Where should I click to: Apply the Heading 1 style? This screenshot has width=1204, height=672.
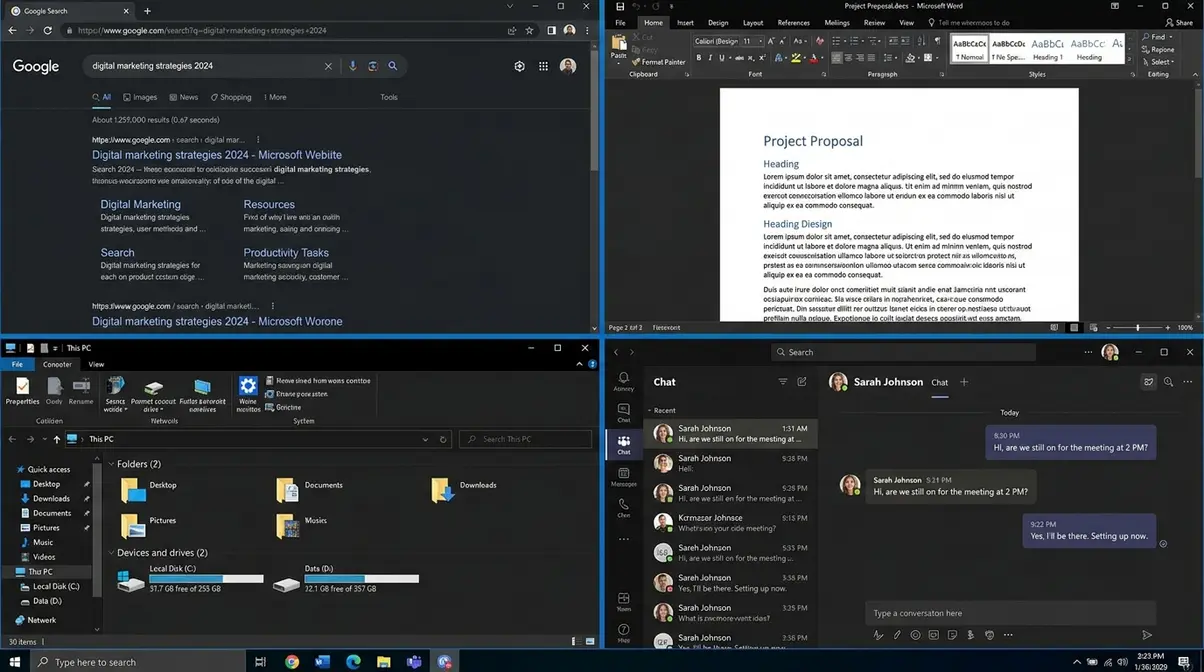click(1047, 48)
